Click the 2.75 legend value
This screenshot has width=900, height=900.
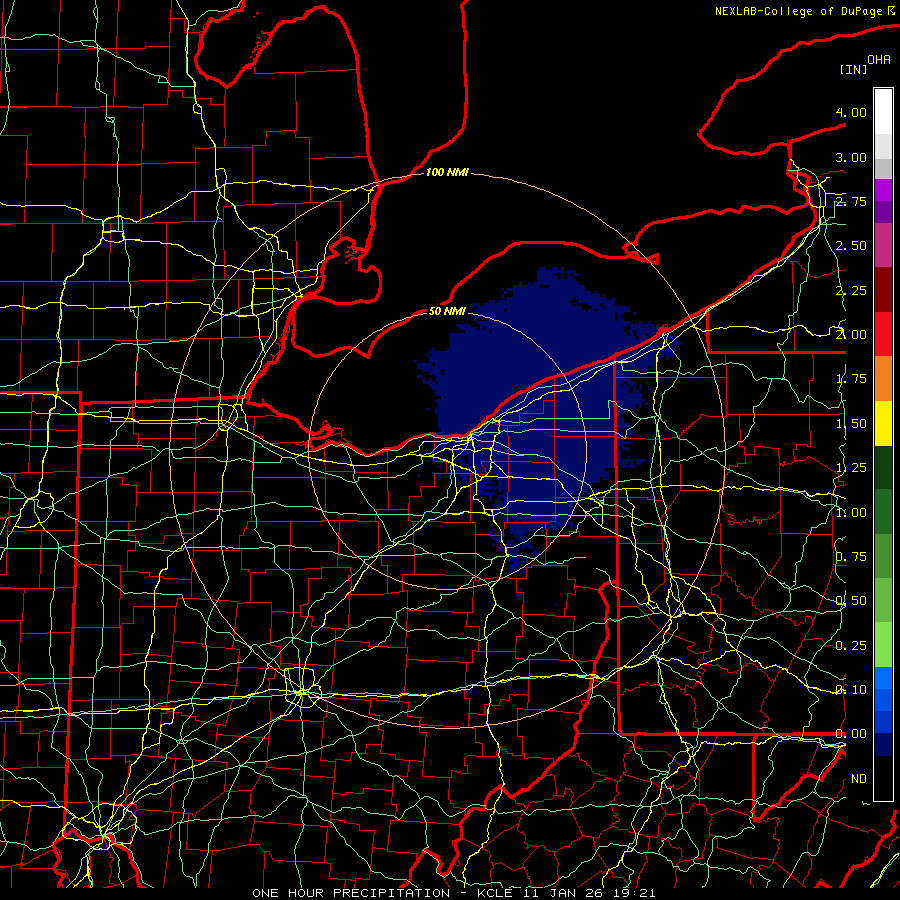(851, 201)
